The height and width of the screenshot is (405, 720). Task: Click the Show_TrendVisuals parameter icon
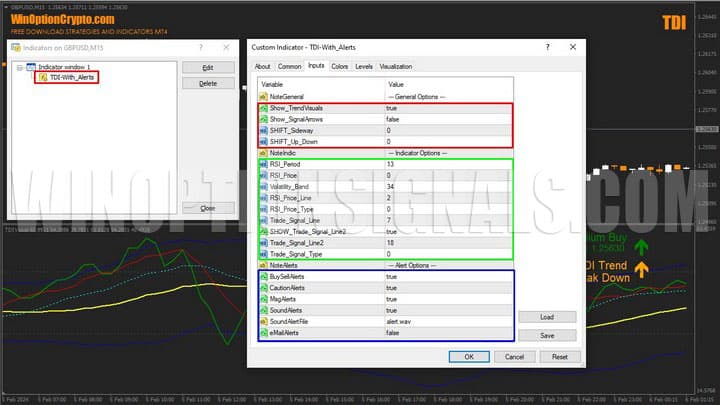[263, 107]
